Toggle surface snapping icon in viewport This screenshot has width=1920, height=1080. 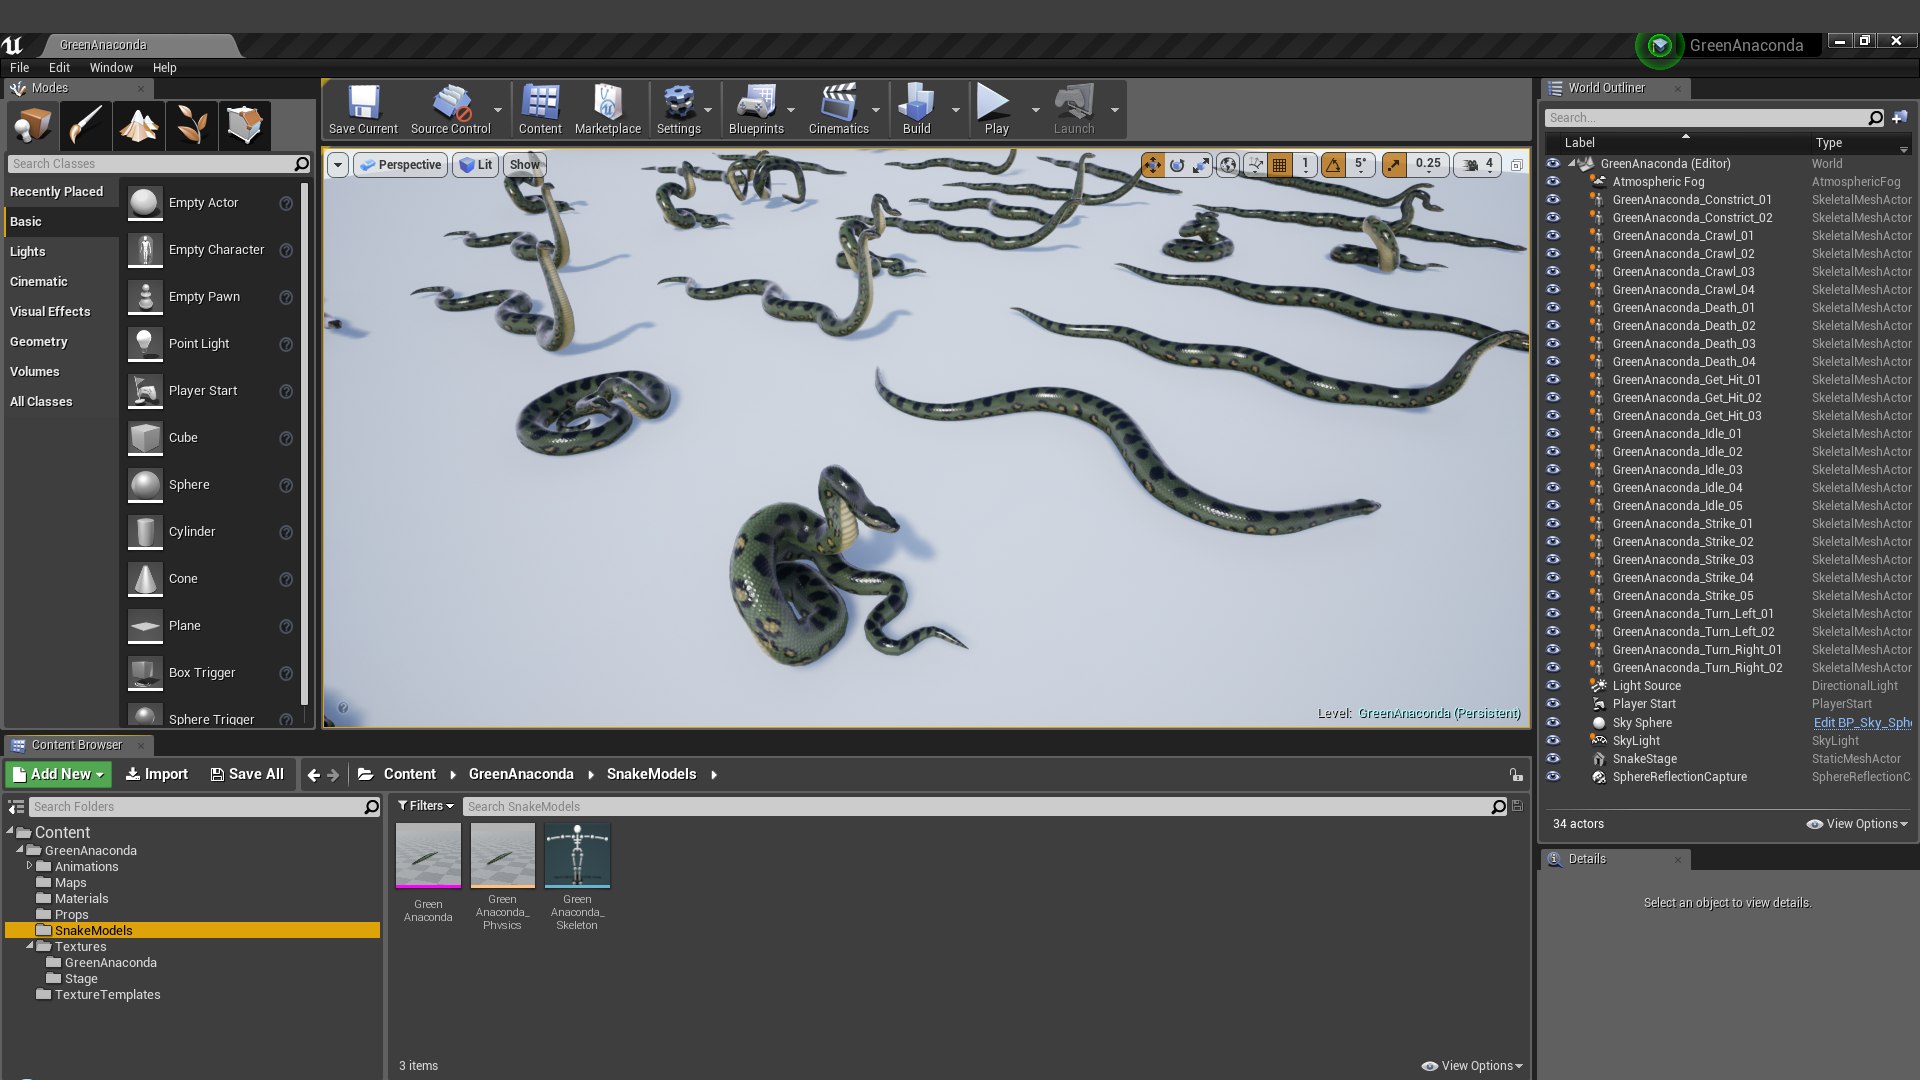[x=1255, y=165]
